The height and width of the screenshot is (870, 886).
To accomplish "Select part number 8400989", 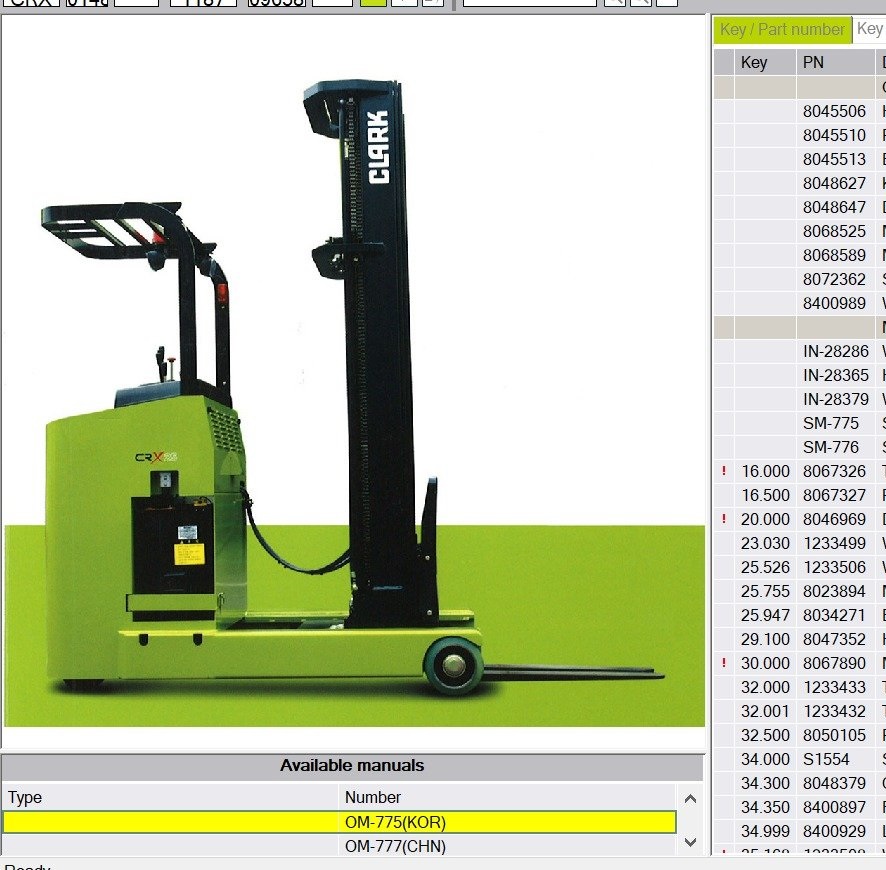I will point(834,303).
